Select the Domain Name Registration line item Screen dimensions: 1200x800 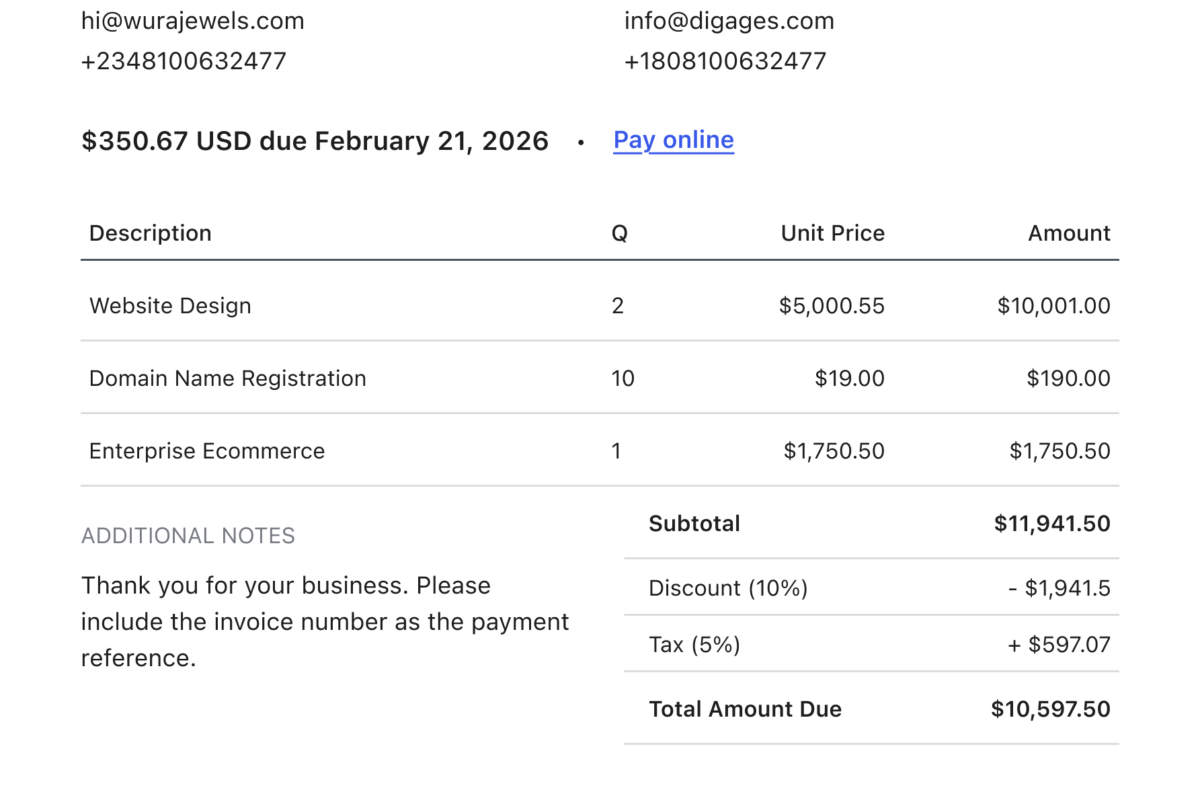coord(228,378)
